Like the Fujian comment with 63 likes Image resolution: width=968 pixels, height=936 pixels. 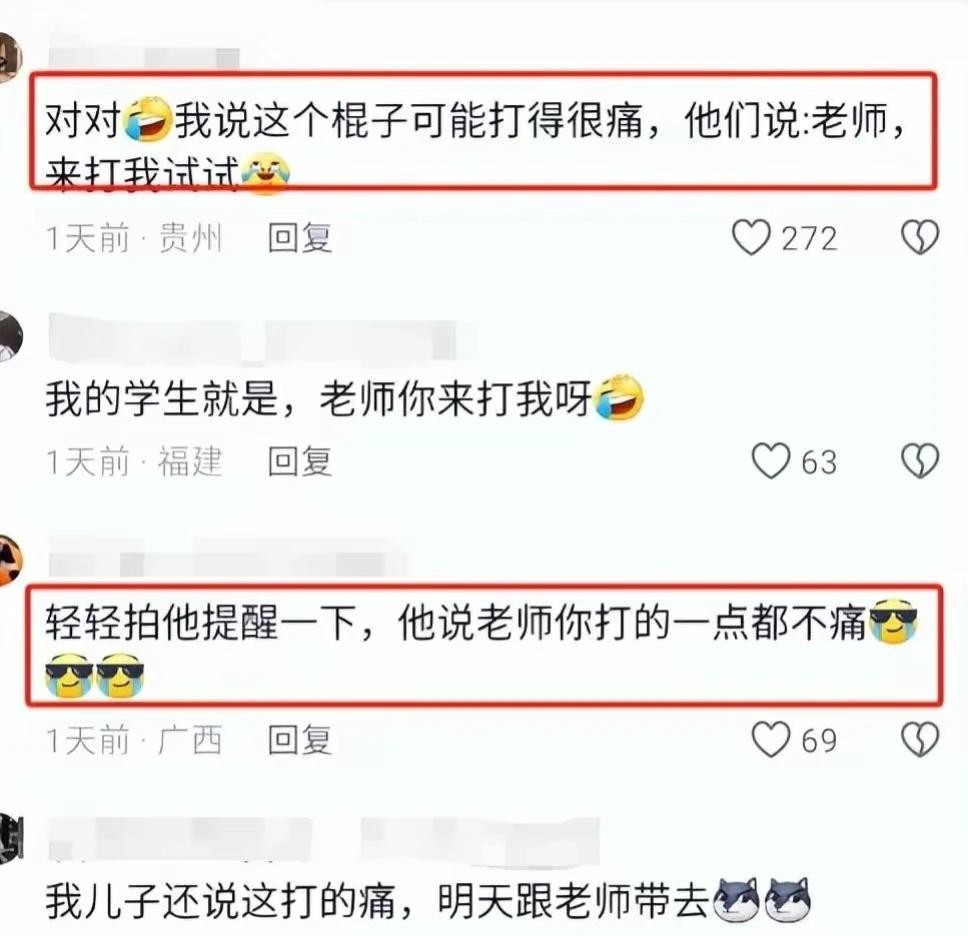coord(770,461)
